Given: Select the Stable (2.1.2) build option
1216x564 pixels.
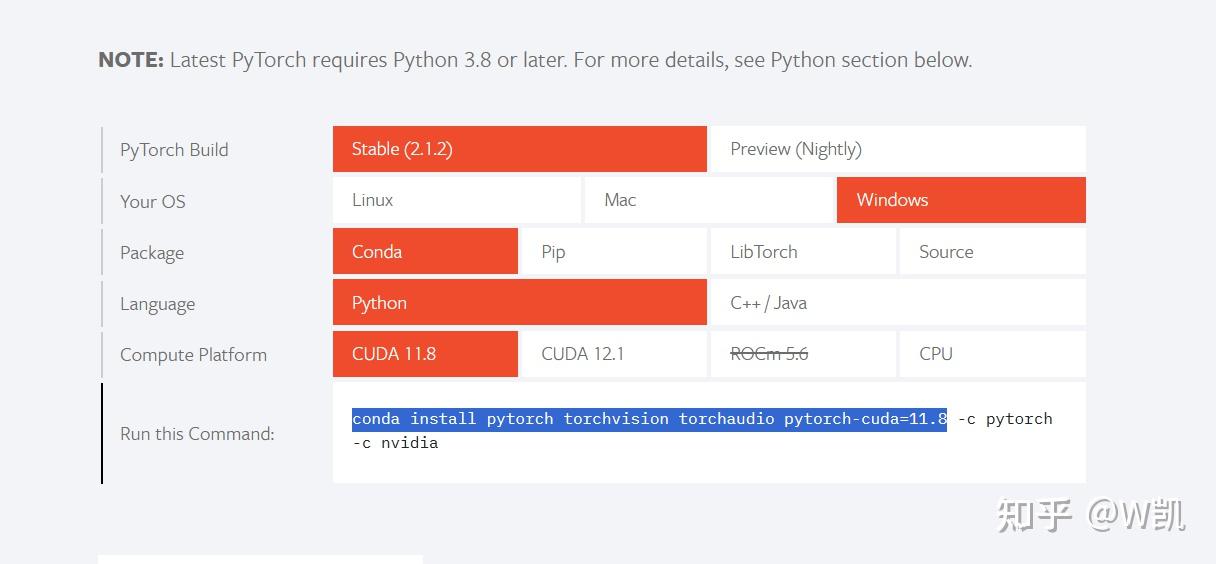Looking at the screenshot, I should tap(519, 149).
